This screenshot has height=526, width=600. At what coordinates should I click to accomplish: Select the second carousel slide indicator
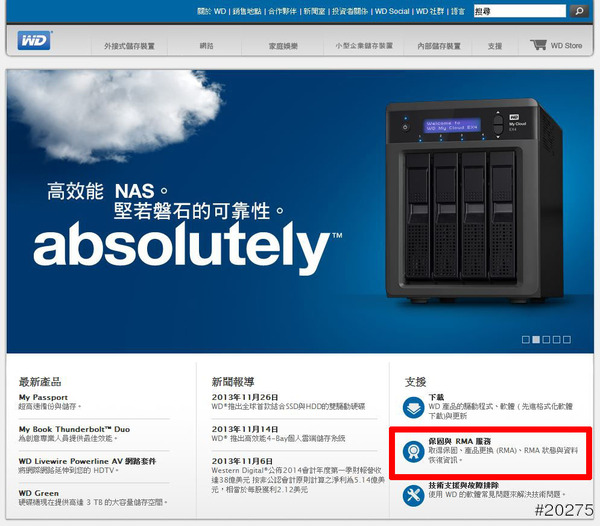click(537, 340)
